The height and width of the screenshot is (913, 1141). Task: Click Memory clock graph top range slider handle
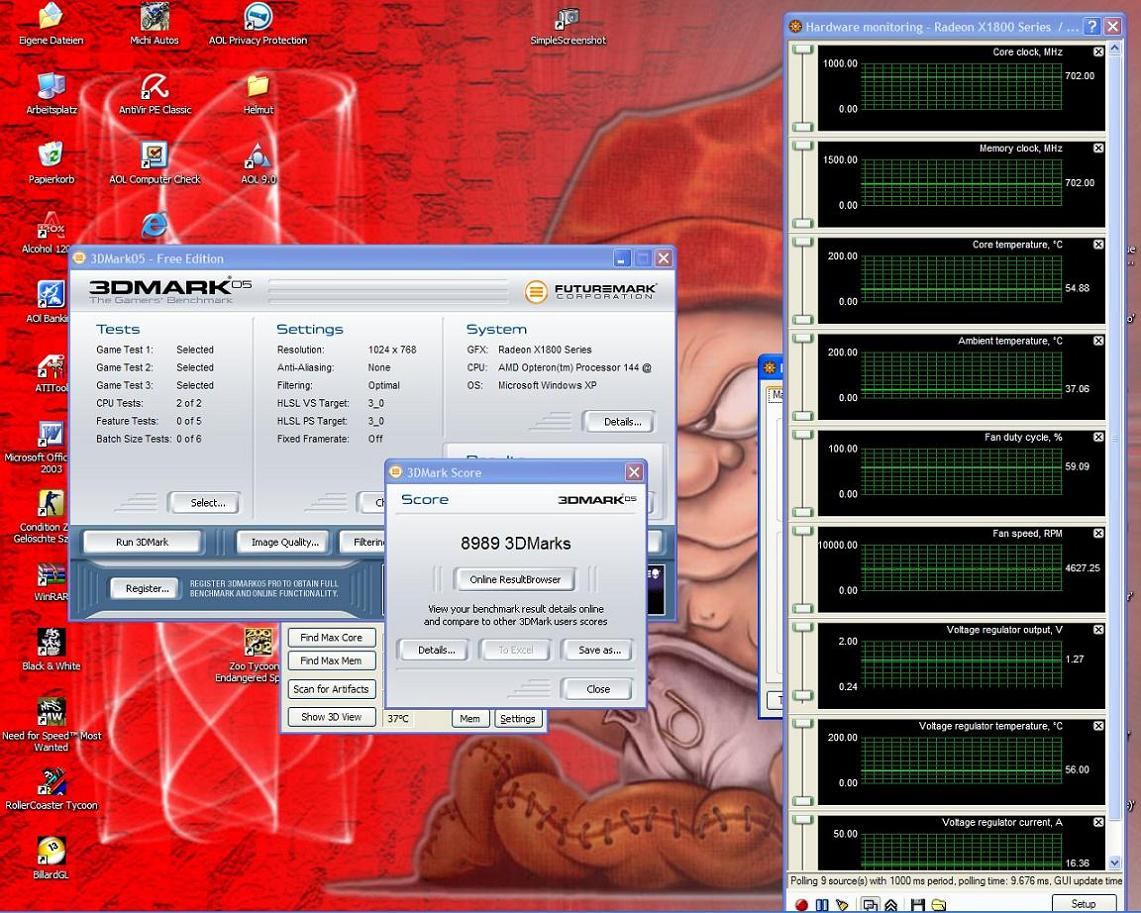[802, 145]
